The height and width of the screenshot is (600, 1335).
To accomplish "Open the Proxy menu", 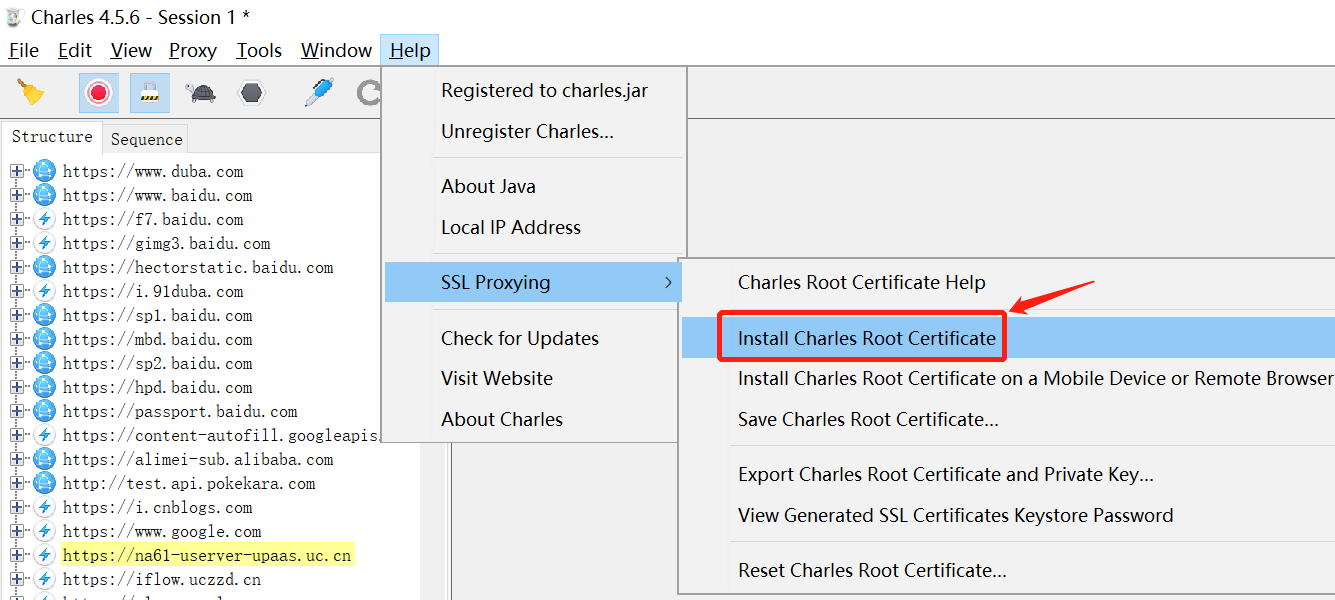I will click(193, 50).
